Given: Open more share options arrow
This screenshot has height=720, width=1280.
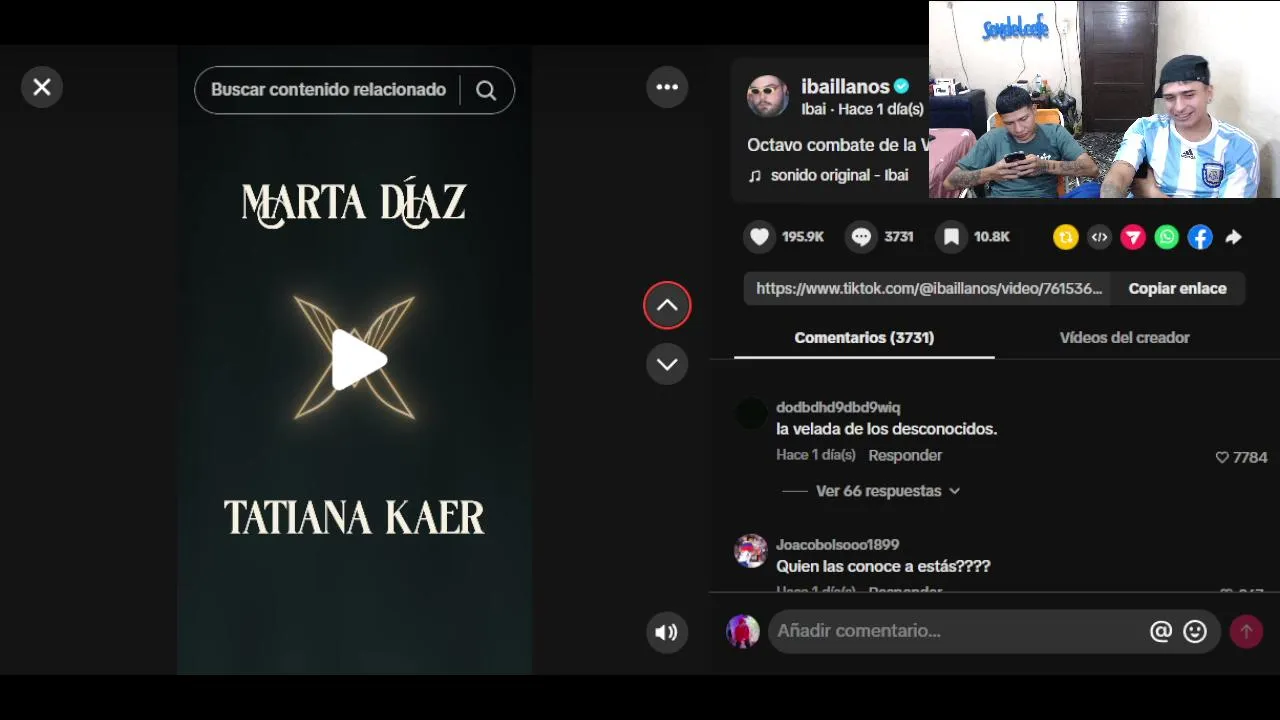Looking at the screenshot, I should (x=1234, y=237).
